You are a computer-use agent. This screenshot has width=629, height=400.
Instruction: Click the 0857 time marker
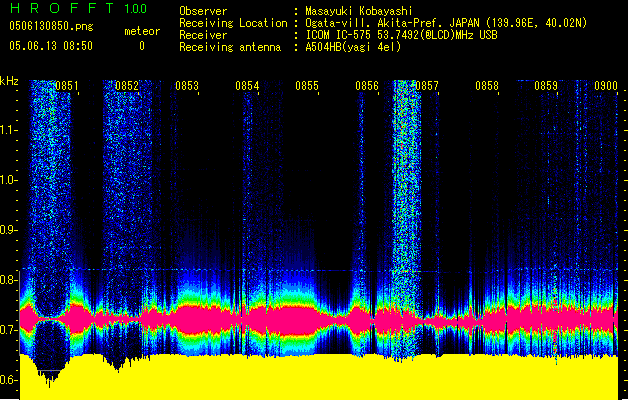point(427,86)
